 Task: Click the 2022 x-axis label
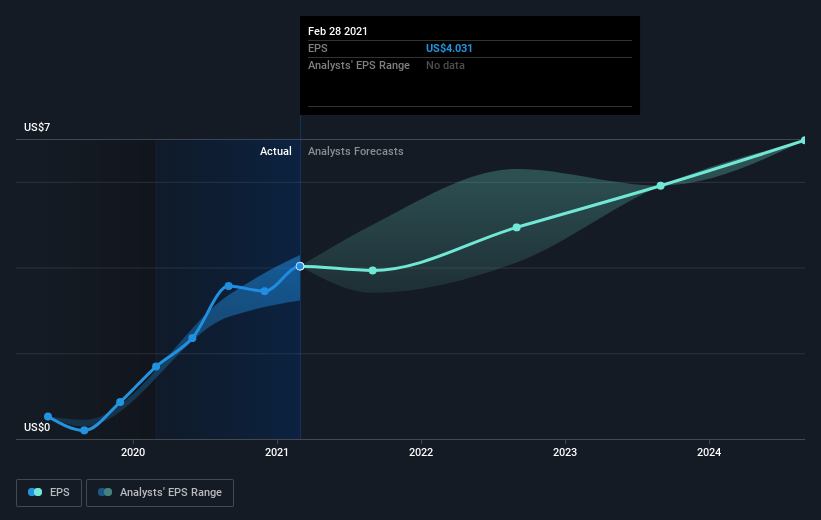click(x=421, y=452)
